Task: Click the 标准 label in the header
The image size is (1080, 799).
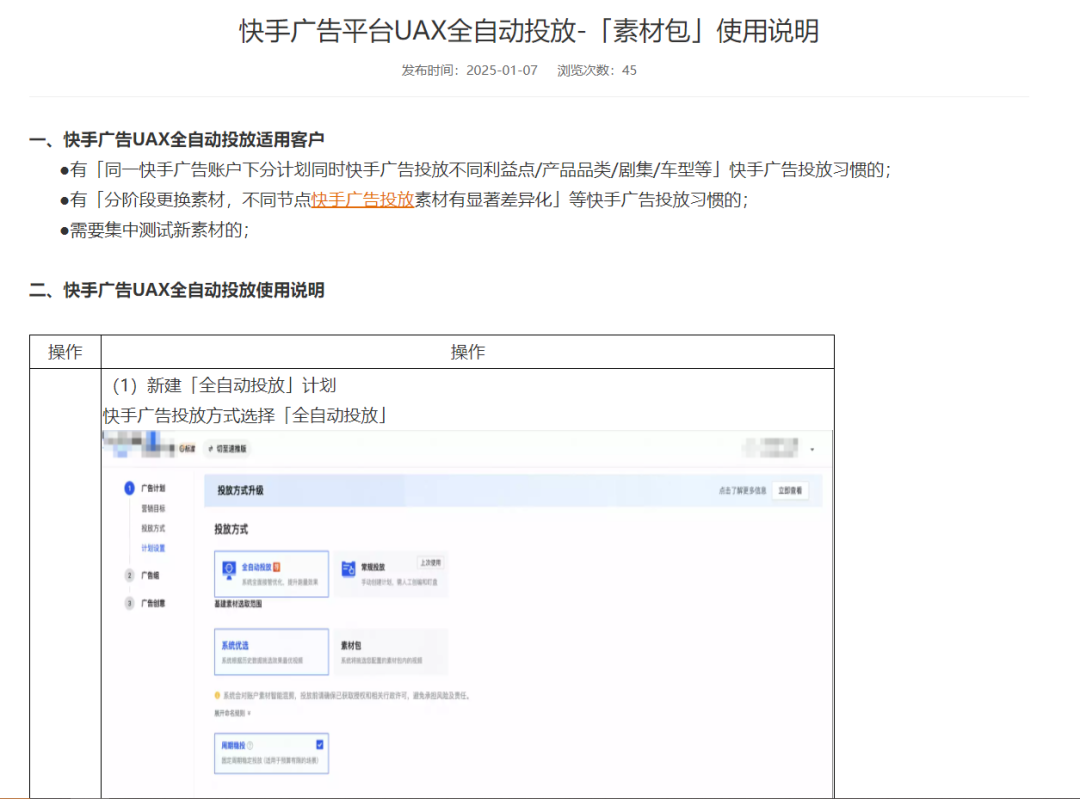Action: 187,448
